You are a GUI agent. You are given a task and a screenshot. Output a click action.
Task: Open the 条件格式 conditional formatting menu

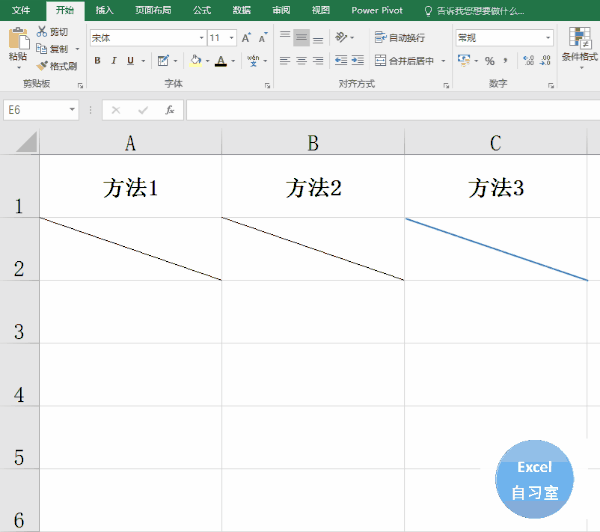(x=580, y=48)
